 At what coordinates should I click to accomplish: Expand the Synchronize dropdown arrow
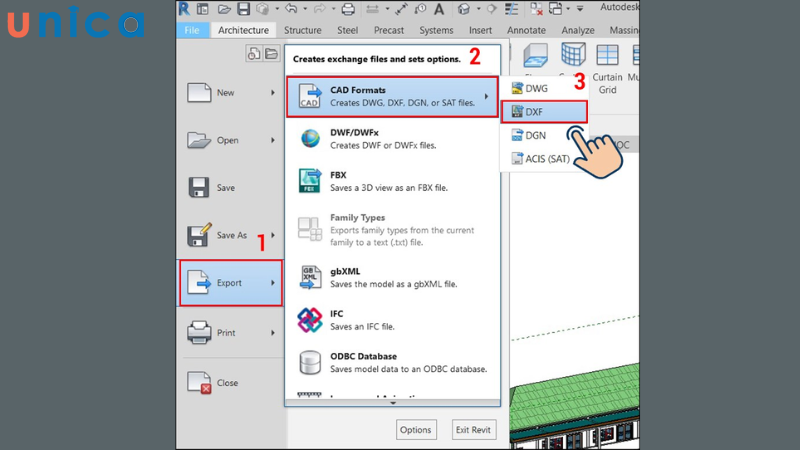[x=277, y=9]
